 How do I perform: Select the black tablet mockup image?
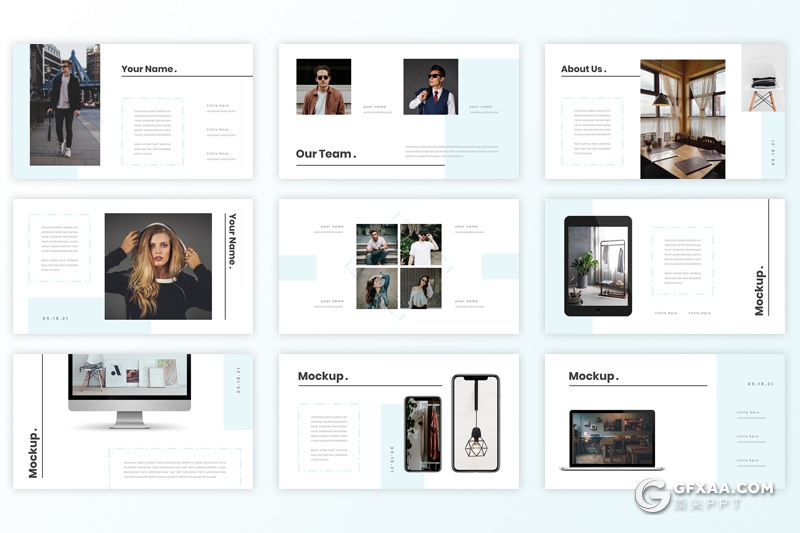[x=598, y=266]
